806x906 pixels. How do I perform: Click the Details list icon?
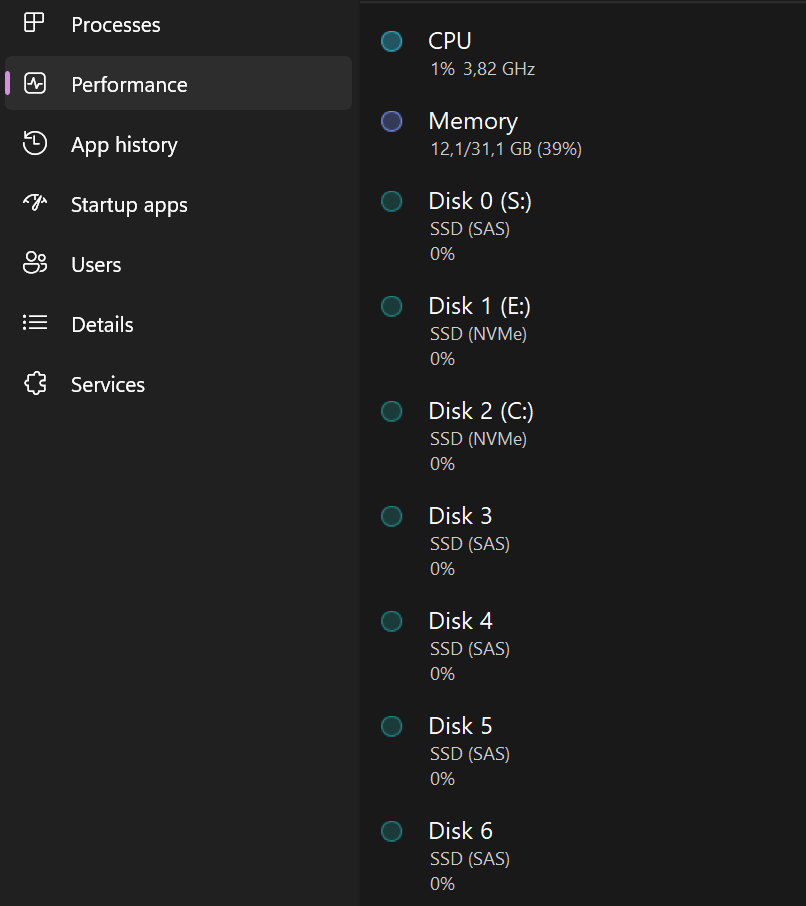35,323
